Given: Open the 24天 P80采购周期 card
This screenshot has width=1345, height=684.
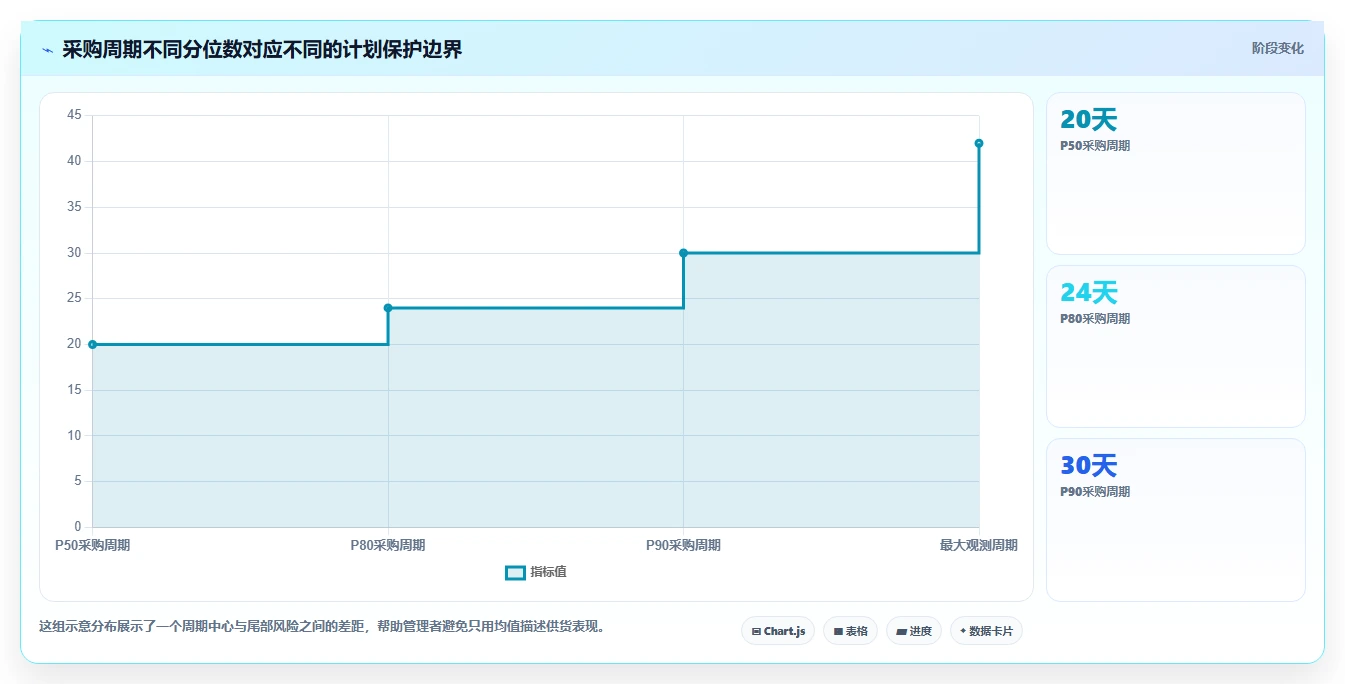Looking at the screenshot, I should 1176,347.
